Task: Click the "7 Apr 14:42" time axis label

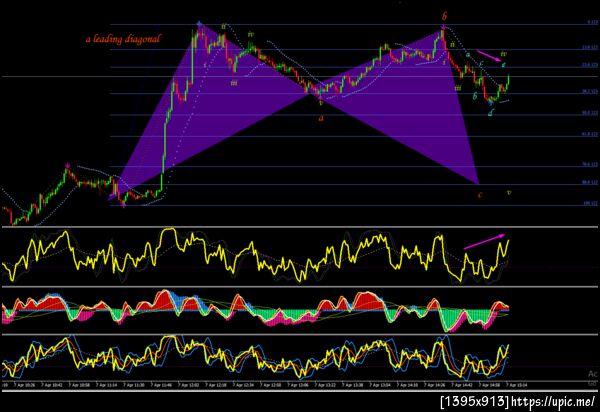Action: 462,385
